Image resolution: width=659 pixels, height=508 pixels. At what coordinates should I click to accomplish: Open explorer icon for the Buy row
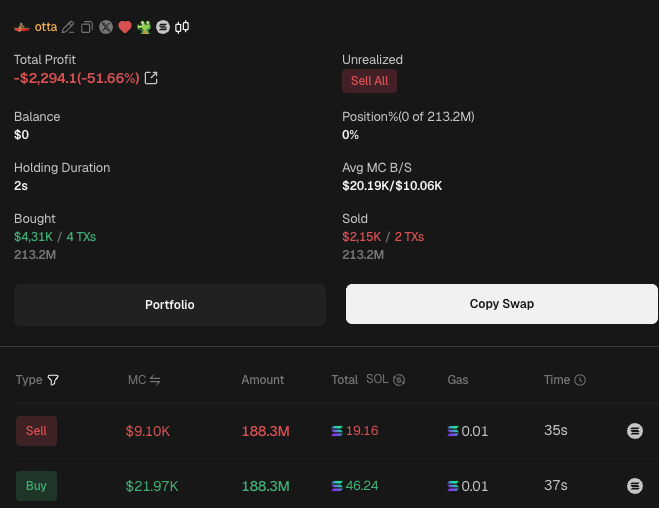[x=635, y=486]
